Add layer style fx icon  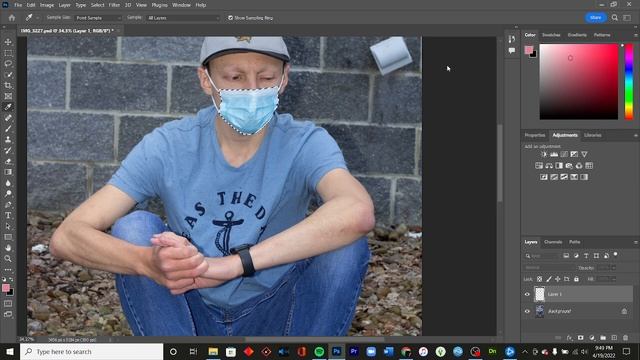[x=570, y=338]
